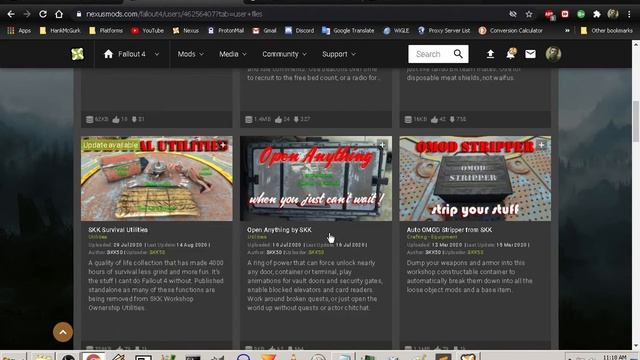The image size is (640, 360).
Task: Open Chrome three-dot menu
Action: click(629, 14)
